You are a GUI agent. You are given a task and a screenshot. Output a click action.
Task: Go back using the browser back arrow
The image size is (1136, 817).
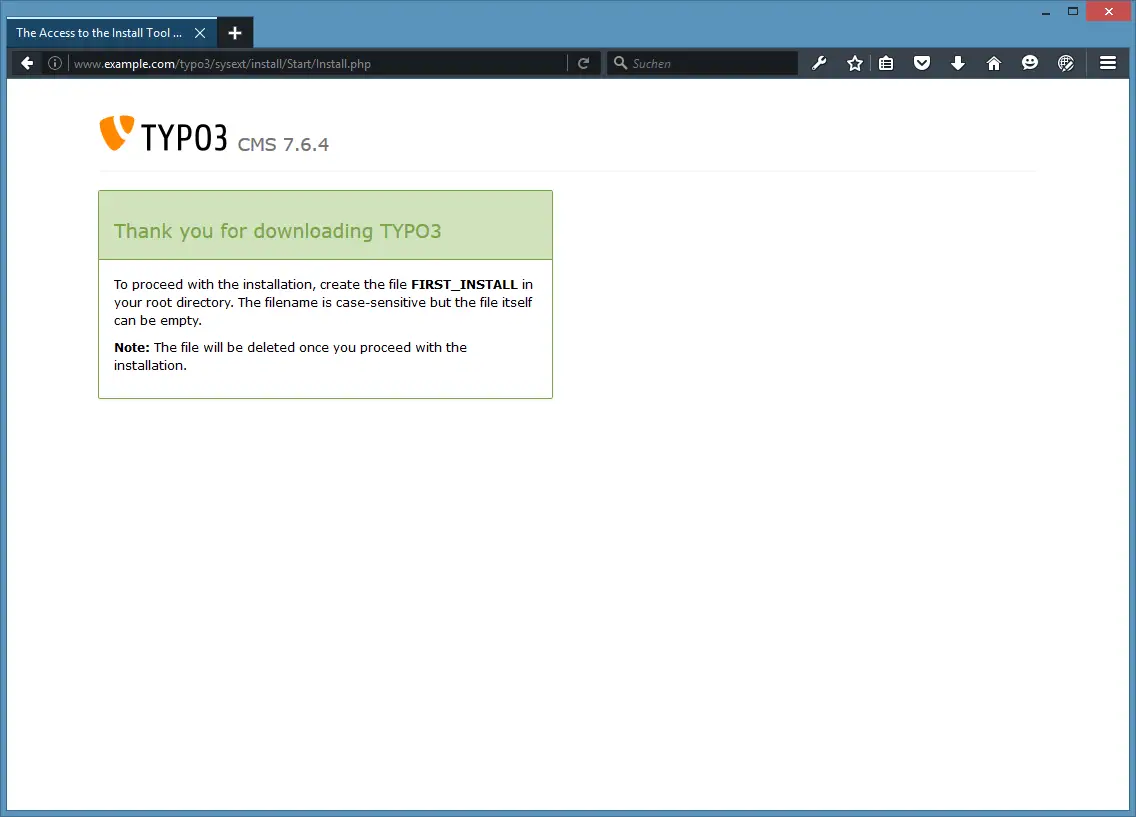(x=27, y=64)
